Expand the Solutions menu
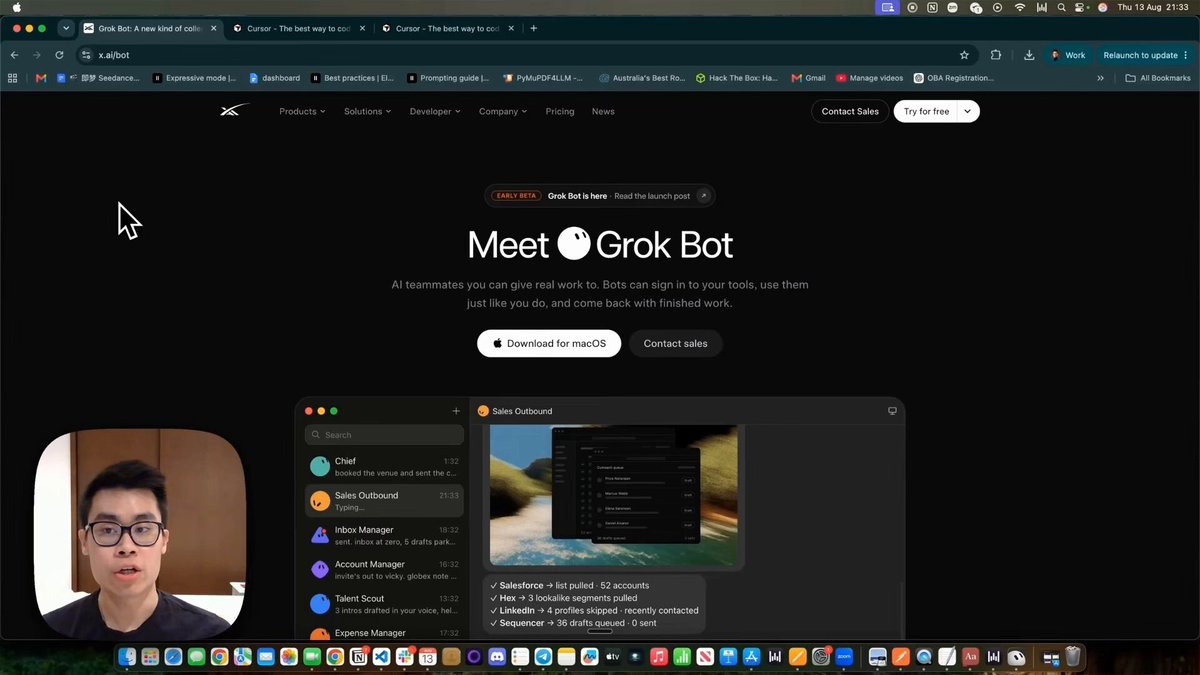 [x=368, y=111]
